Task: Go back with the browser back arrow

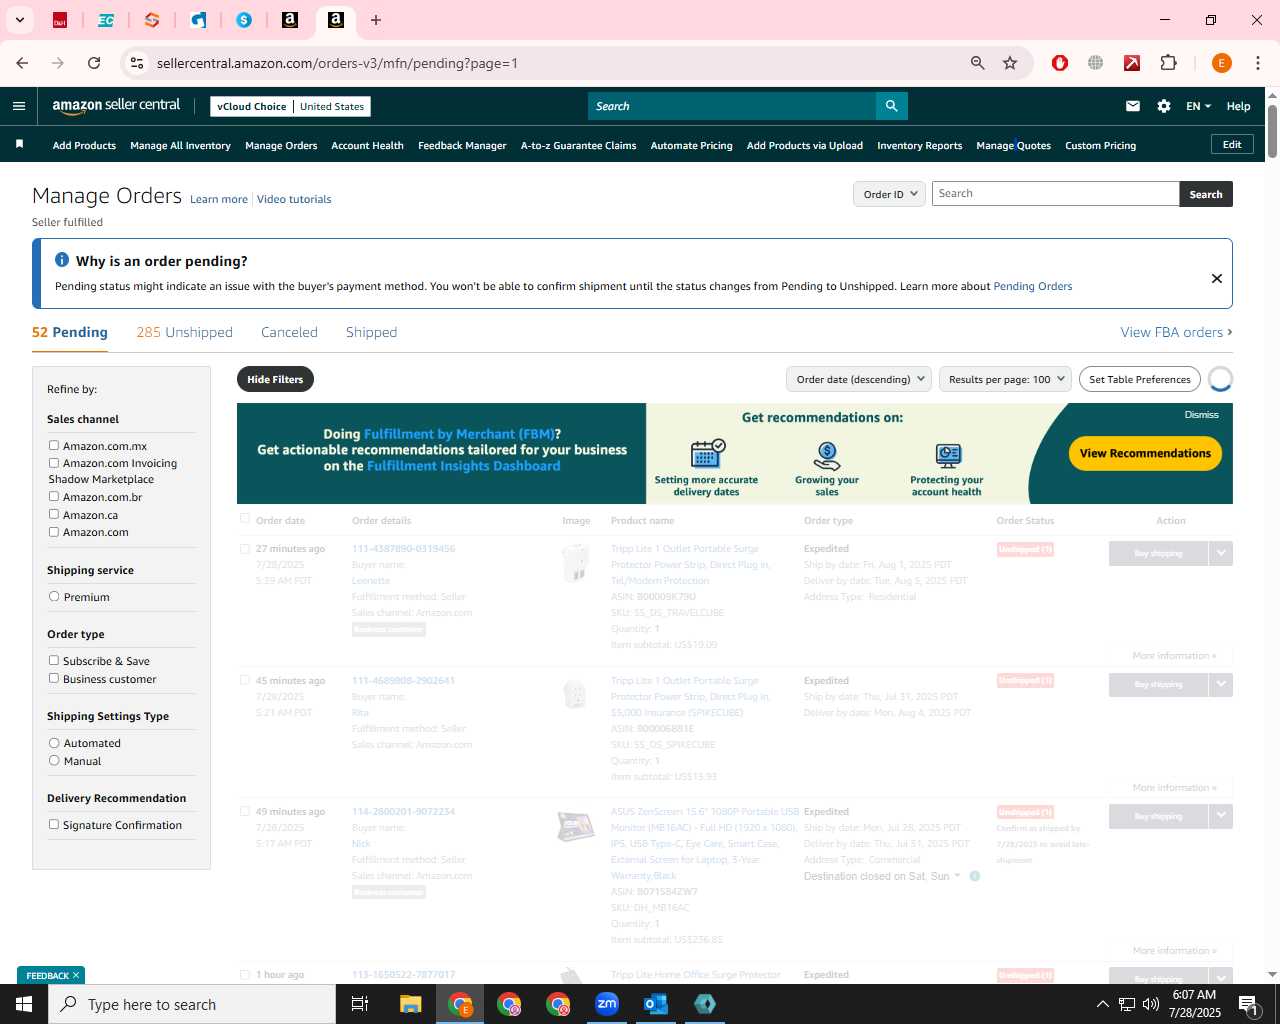Action: 22,63
